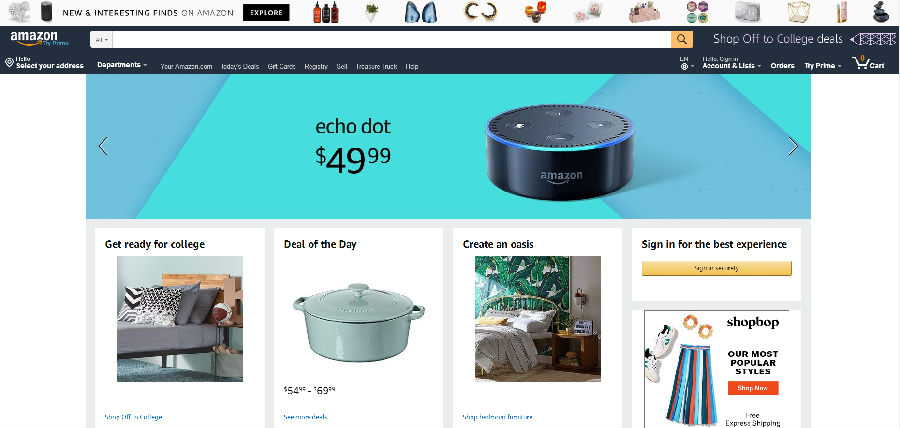Viewport: 900px width, 428px height.
Task: Click the orange search magnifier button
Action: tap(681, 39)
